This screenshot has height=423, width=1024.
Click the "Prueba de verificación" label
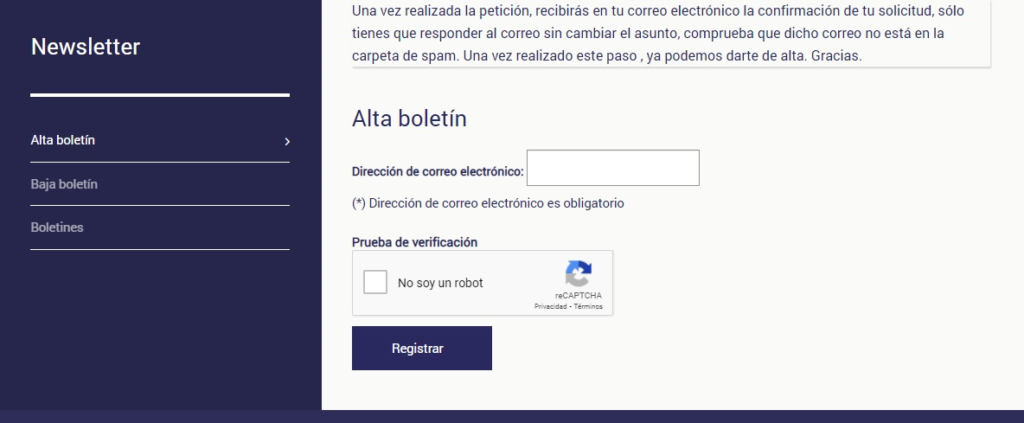click(415, 242)
